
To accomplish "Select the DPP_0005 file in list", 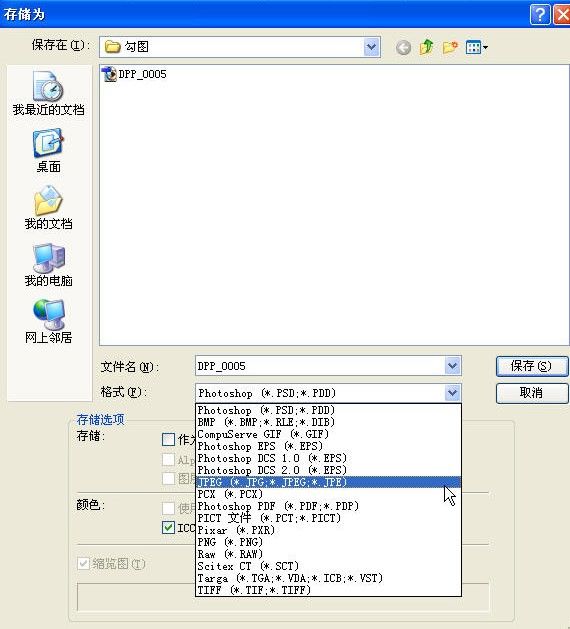I will pyautogui.click(x=134, y=74).
